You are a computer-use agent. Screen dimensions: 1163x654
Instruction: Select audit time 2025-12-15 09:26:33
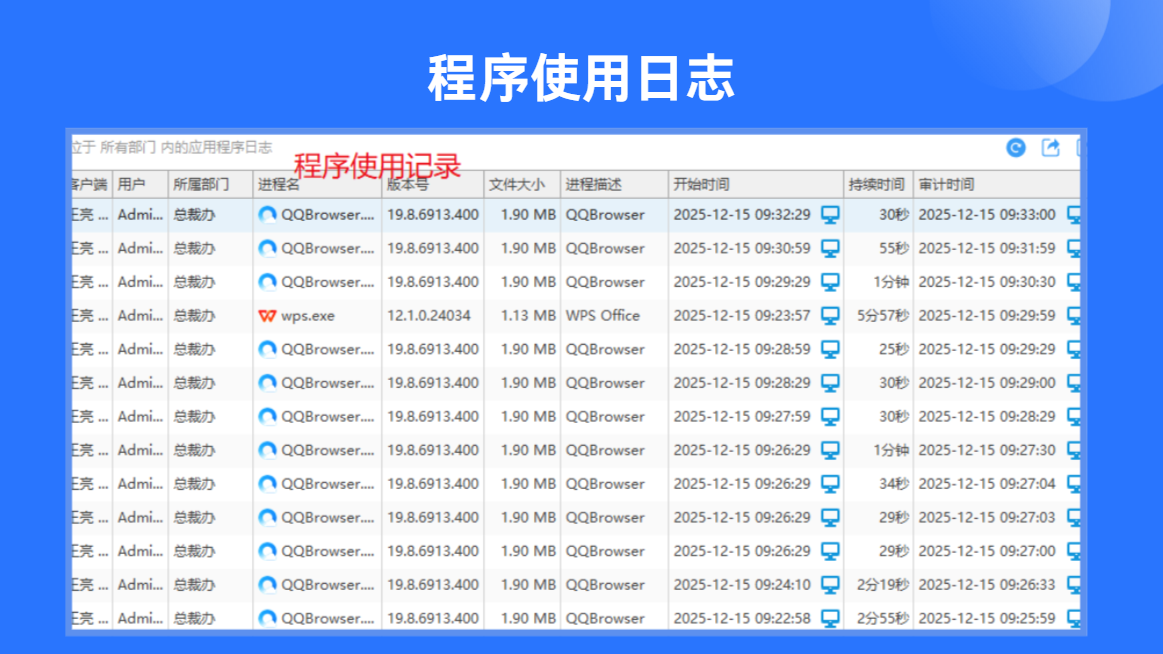986,585
